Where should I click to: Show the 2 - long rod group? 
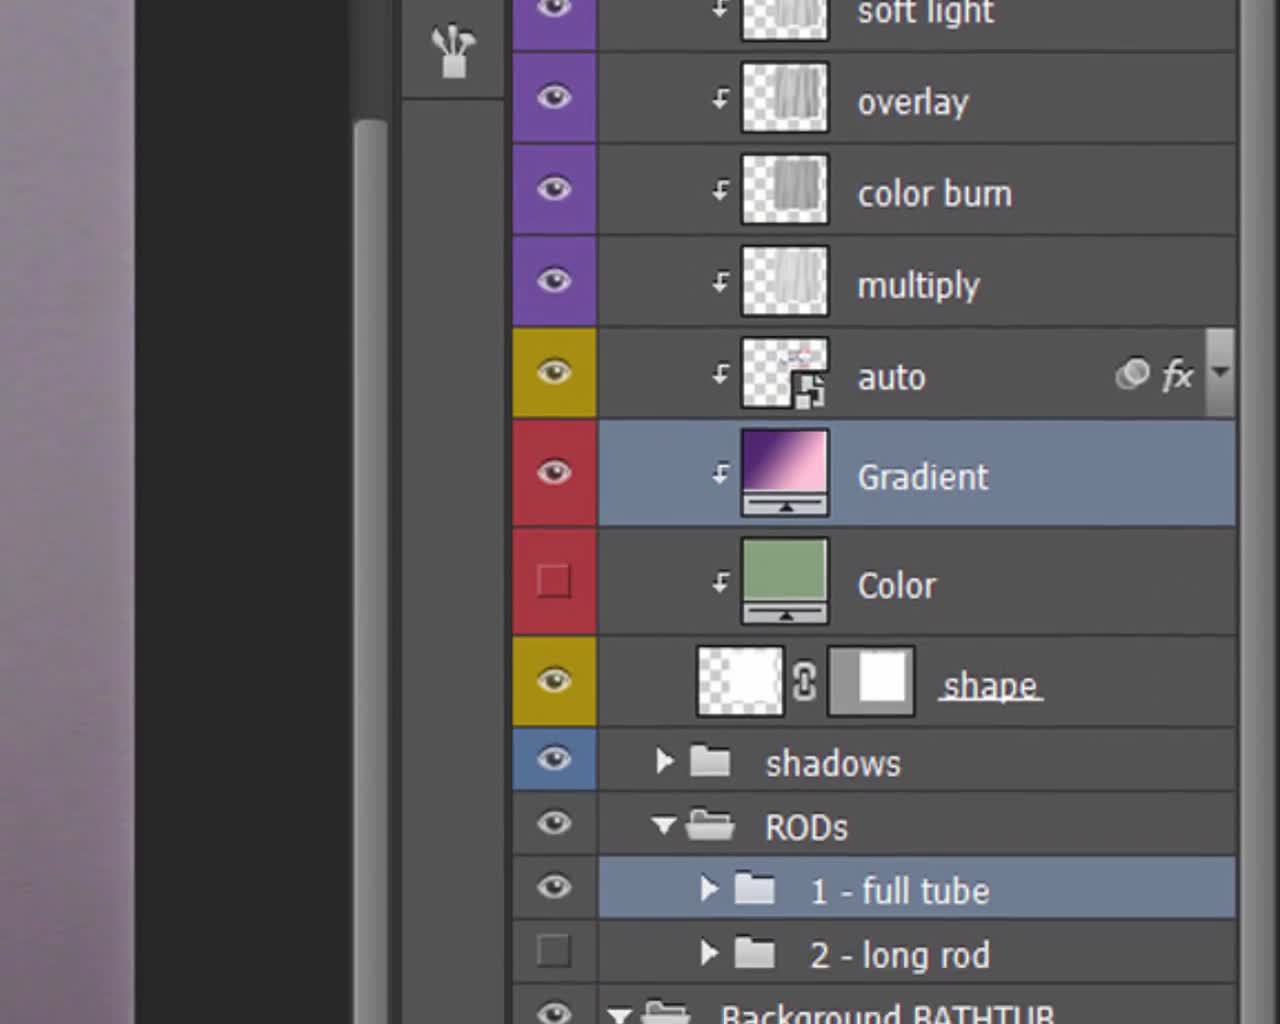click(554, 950)
